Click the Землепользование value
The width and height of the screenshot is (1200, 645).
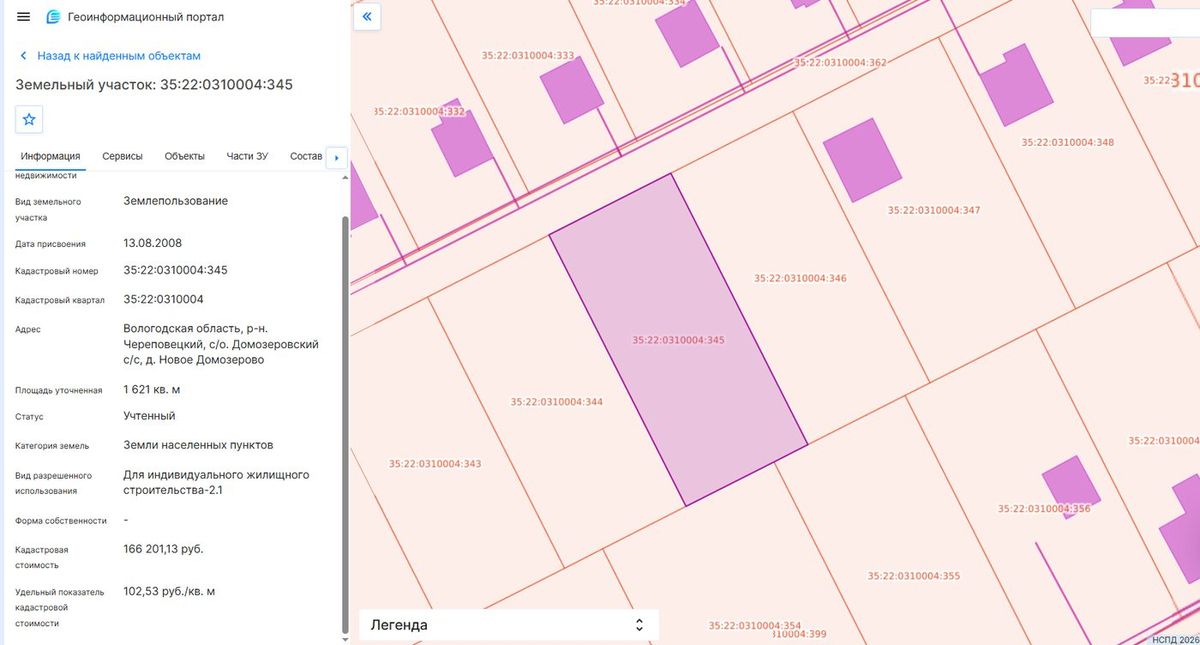tap(176, 201)
